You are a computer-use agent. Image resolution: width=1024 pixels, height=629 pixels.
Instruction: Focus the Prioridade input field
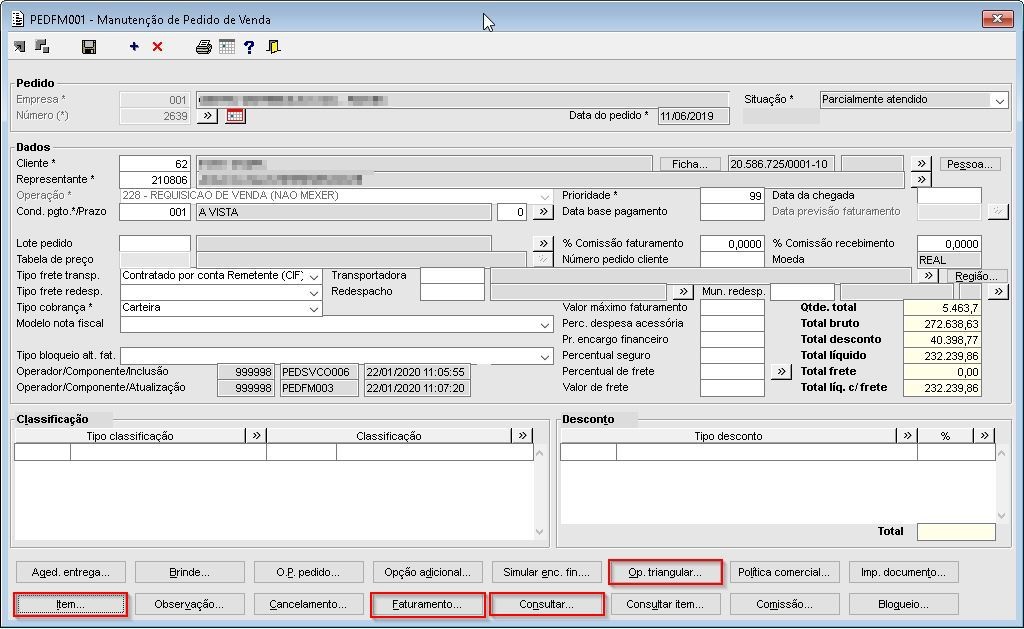(732, 196)
